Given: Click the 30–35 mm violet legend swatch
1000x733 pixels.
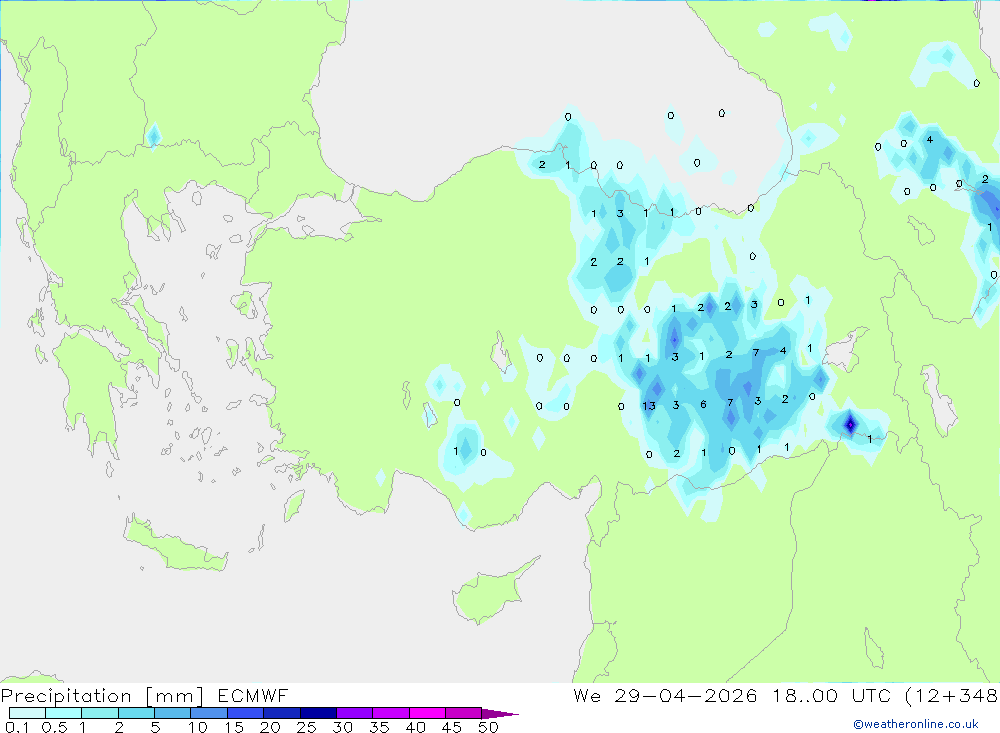Looking at the screenshot, I should click(355, 713).
